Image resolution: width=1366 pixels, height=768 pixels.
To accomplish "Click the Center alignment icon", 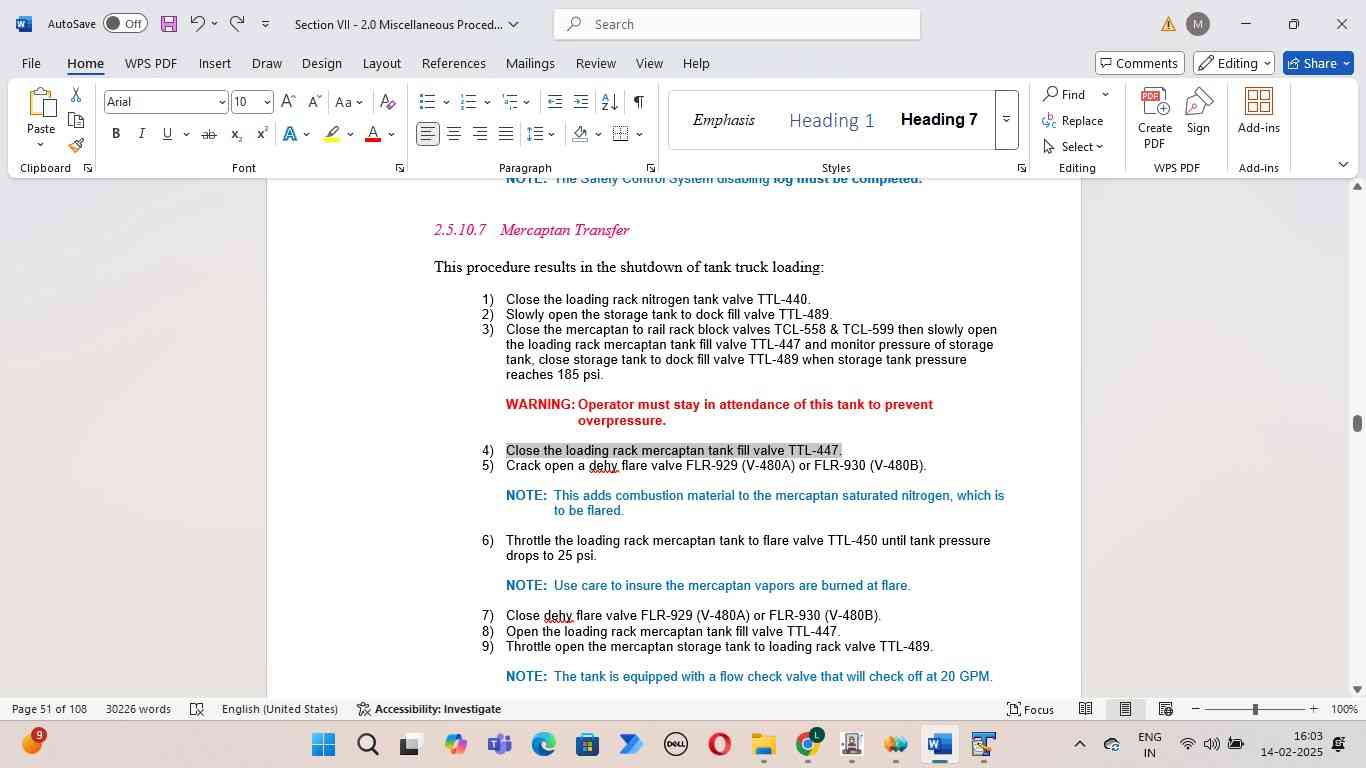I will tap(454, 134).
